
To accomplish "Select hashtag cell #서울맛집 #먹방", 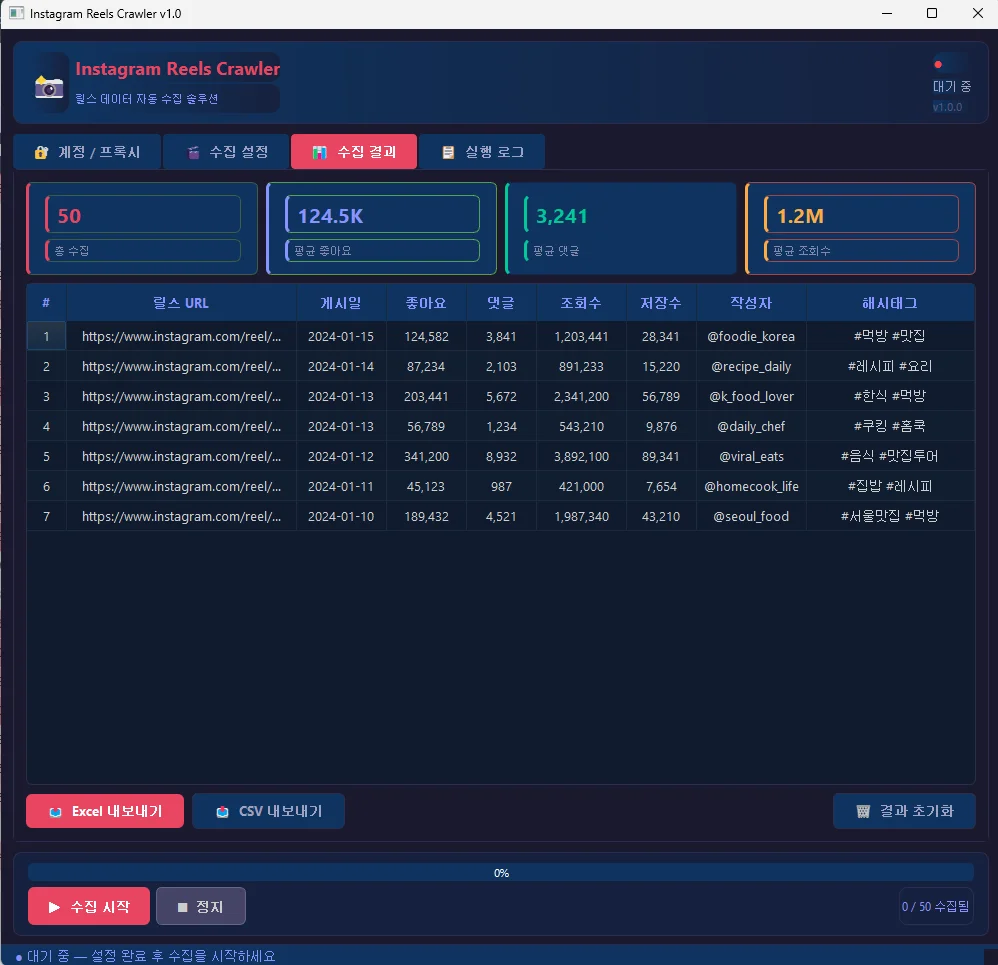I will click(890, 516).
